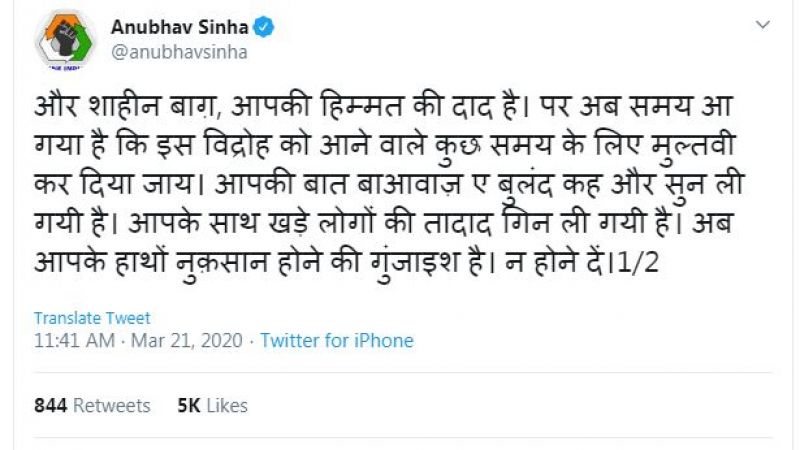Click the Likes label
Image resolution: width=800 pixels, height=450 pixels.
click(x=225, y=406)
